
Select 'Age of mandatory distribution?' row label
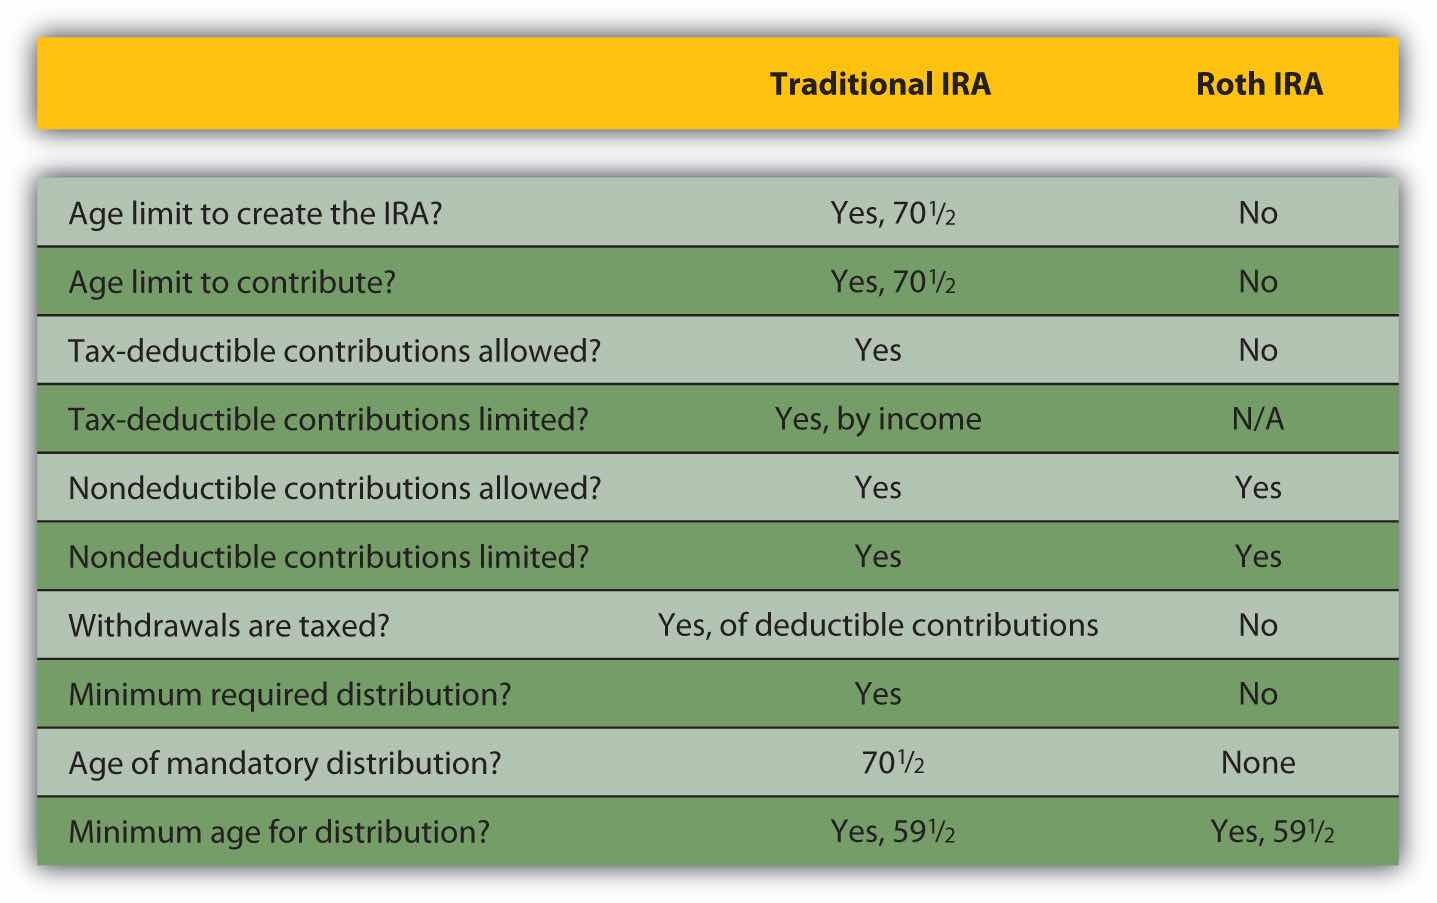(x=285, y=764)
